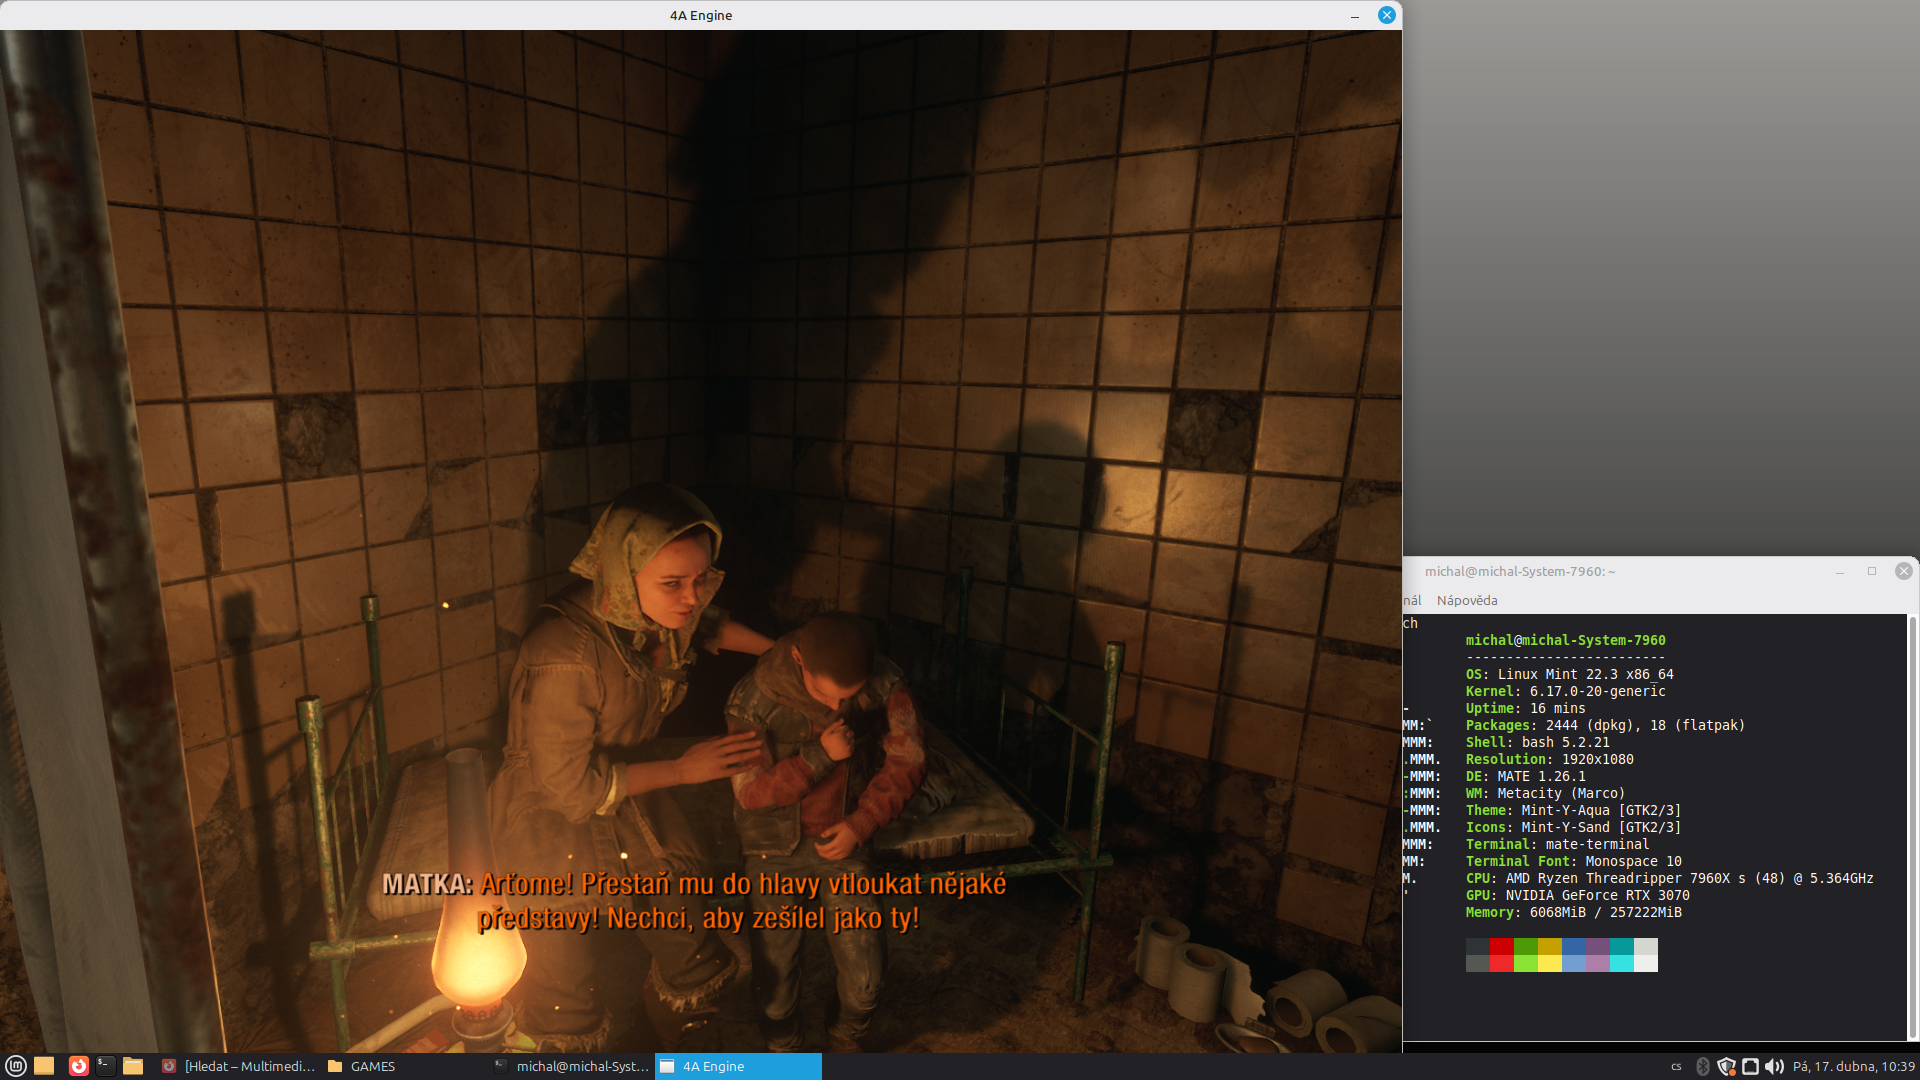Switch to michal@michal-Syst terminal taskbar item

click(x=572, y=1066)
